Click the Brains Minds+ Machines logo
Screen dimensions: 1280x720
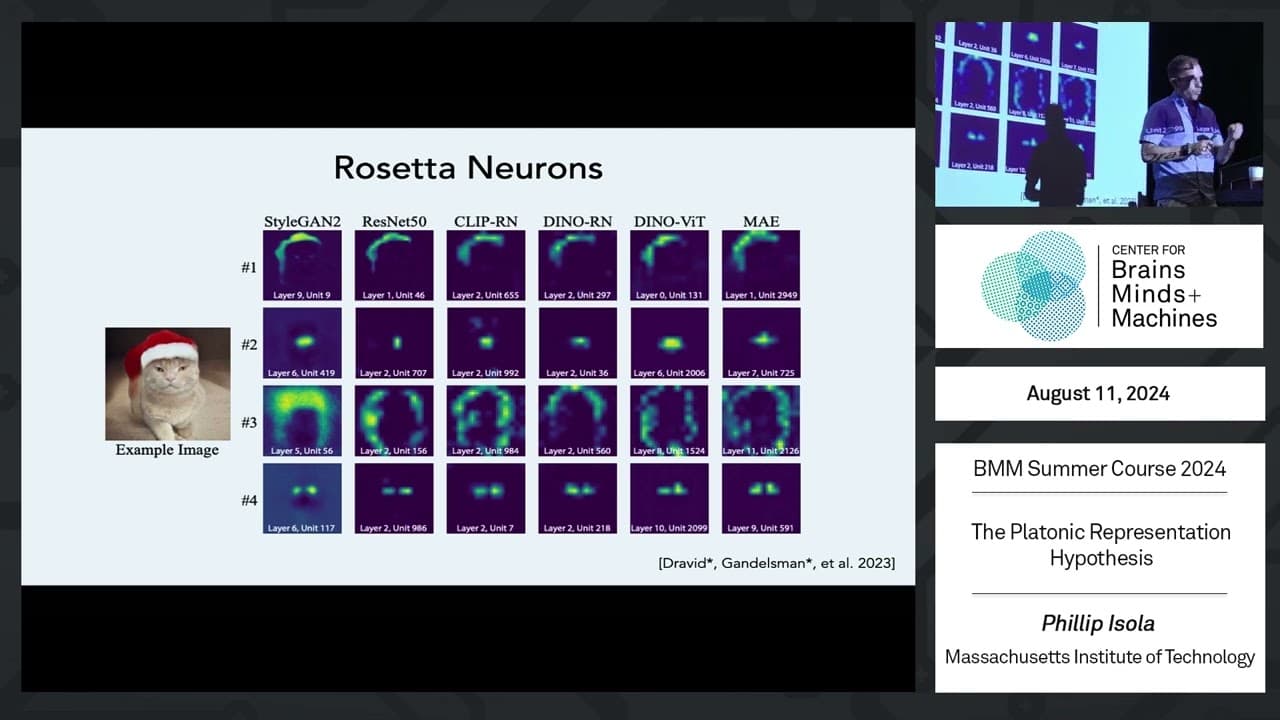pyautogui.click(x=1099, y=286)
